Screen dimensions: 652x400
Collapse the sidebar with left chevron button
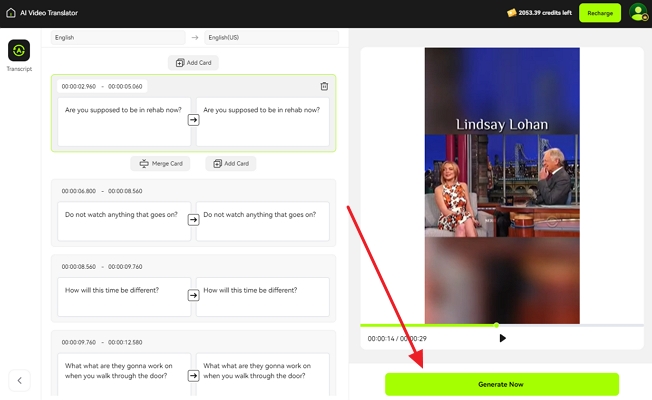[19, 380]
